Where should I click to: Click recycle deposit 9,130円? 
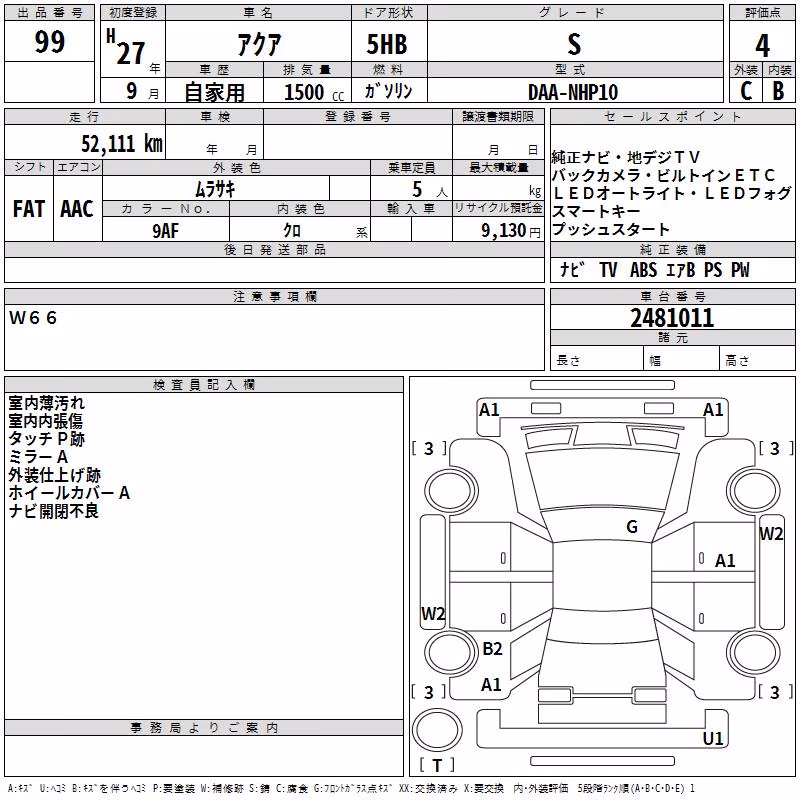click(x=511, y=231)
